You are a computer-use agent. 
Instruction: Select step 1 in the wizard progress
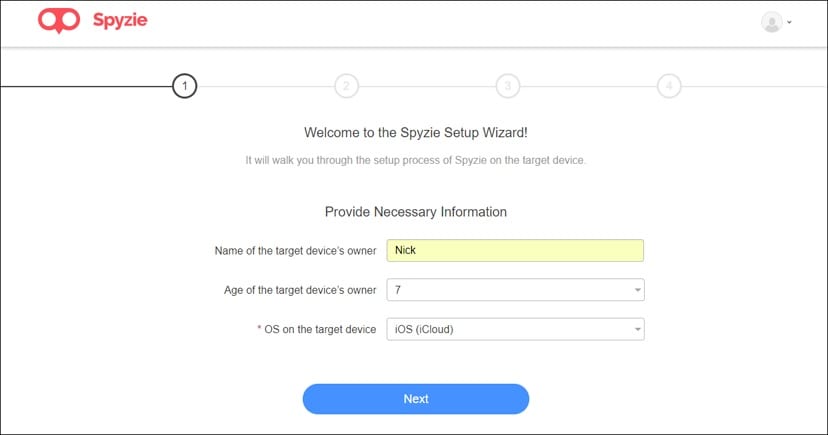click(184, 86)
